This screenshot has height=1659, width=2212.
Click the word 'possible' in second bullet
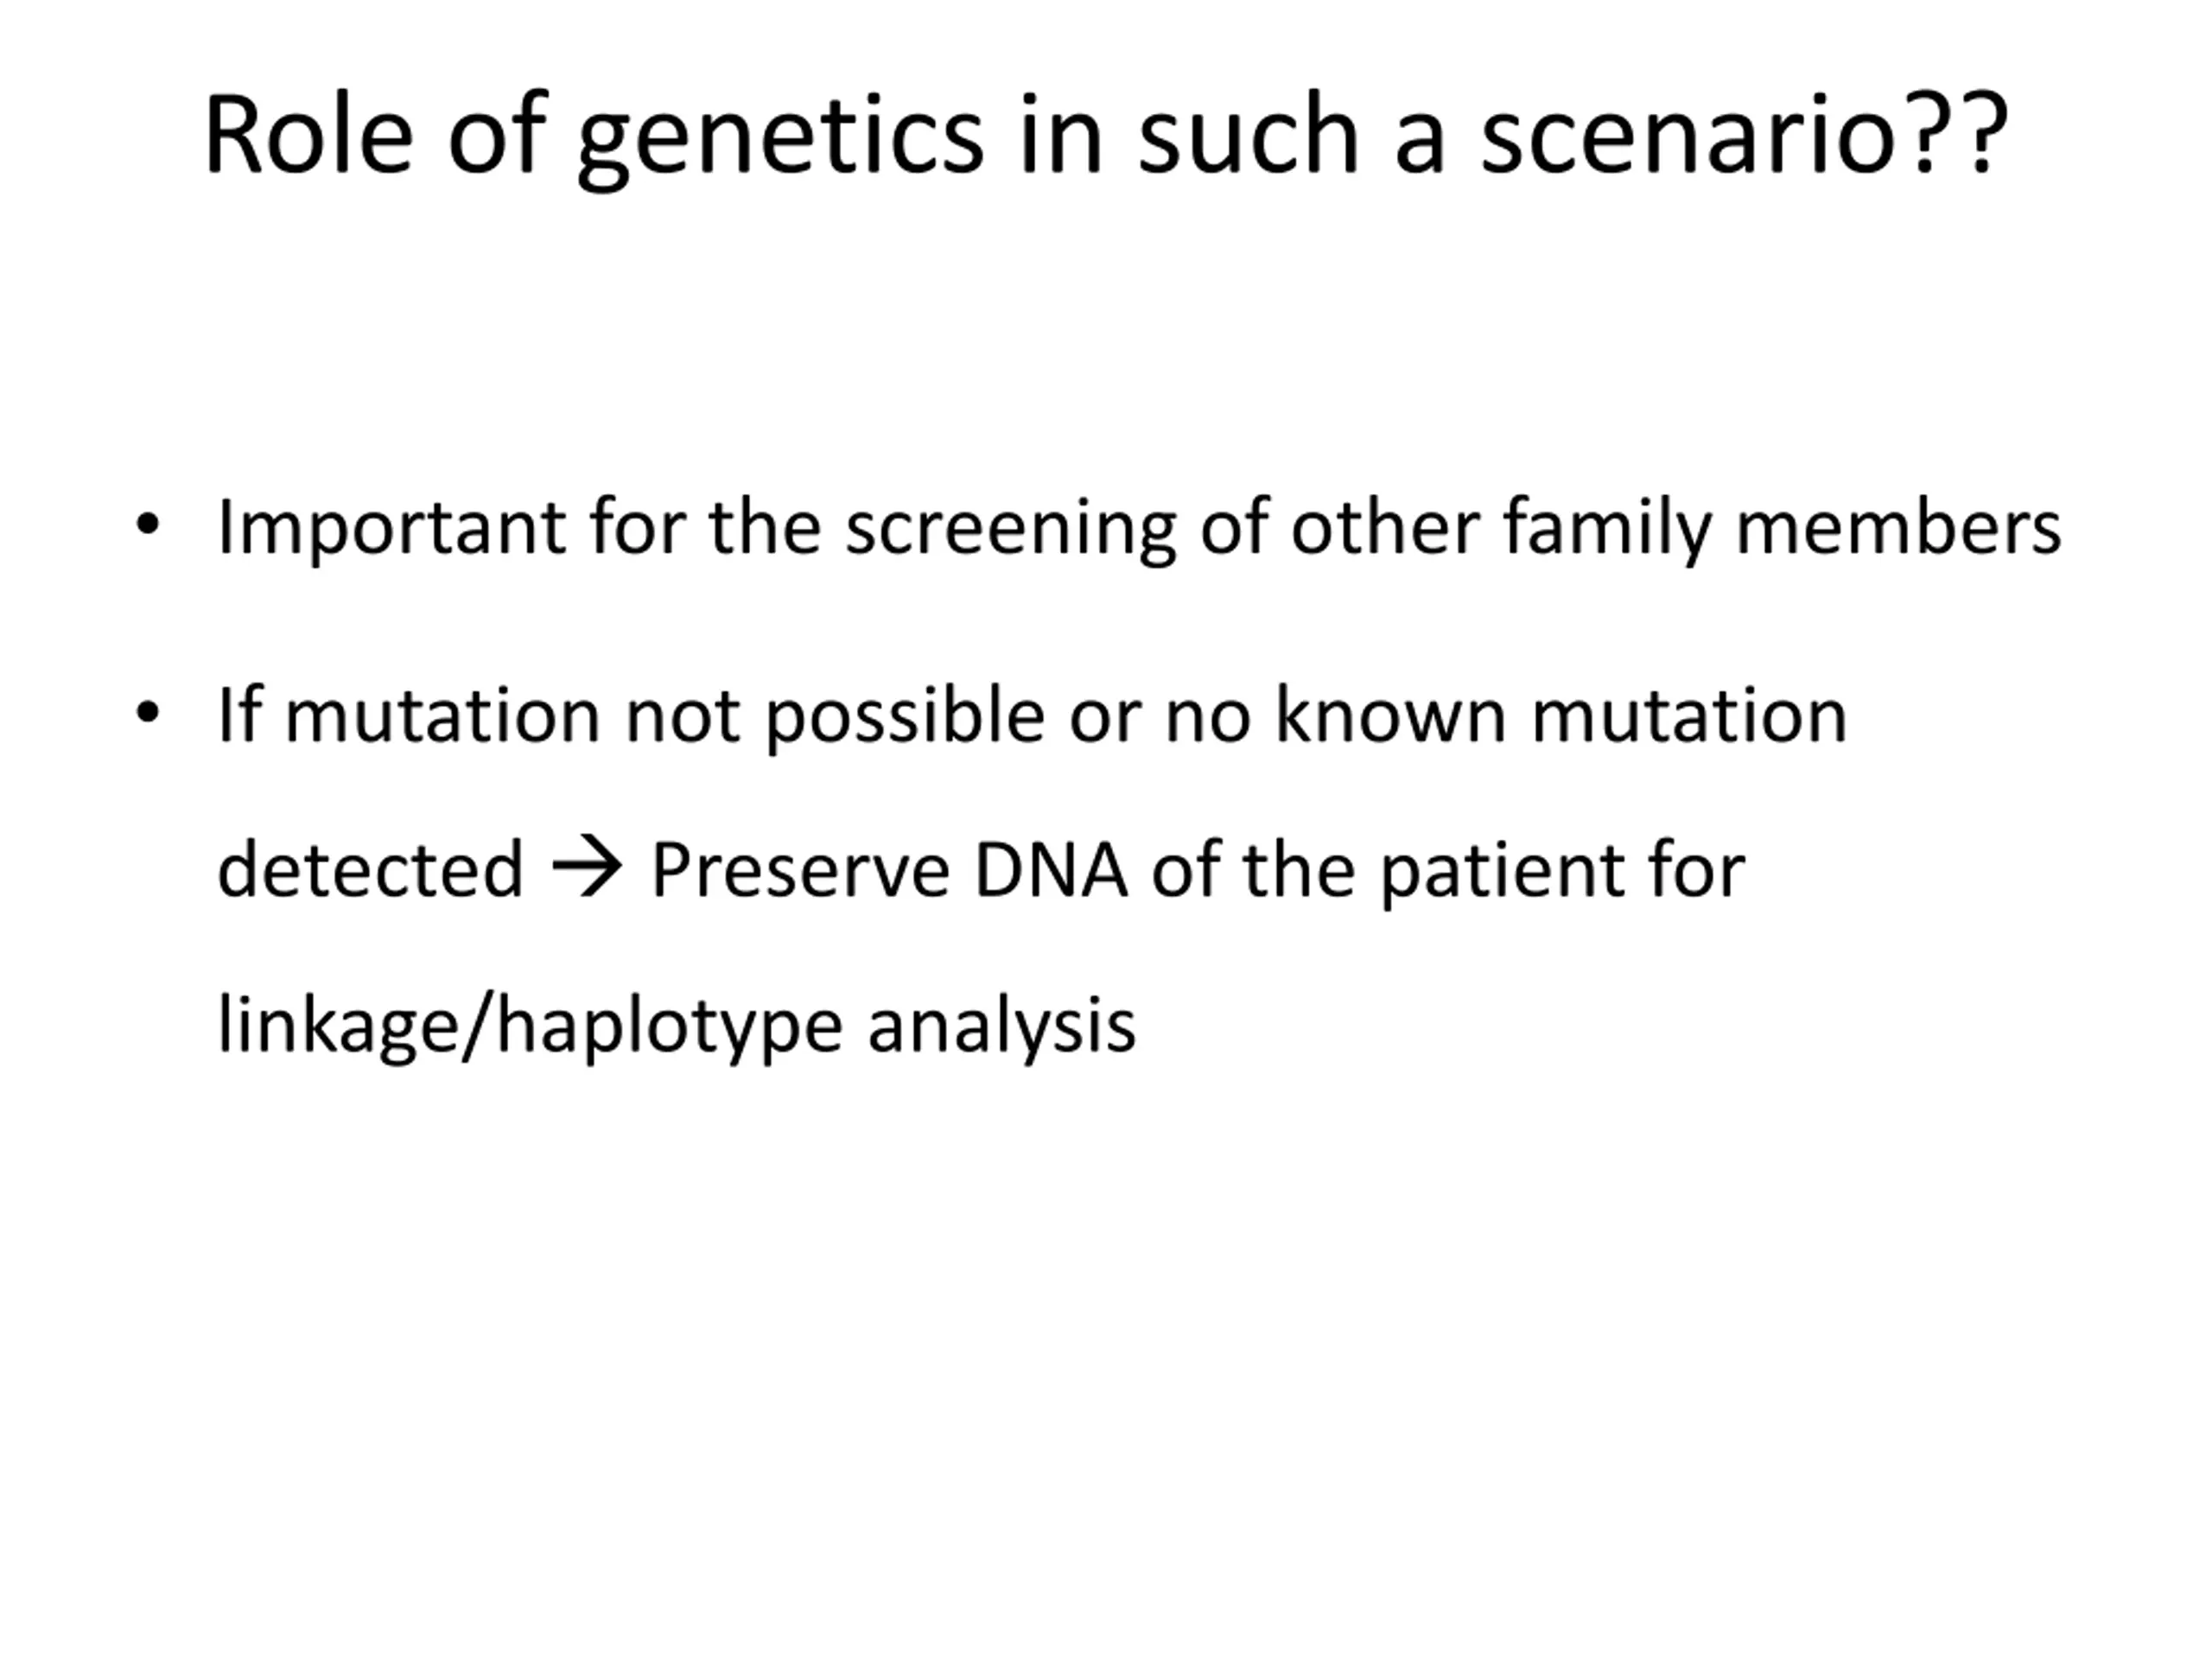(905, 718)
